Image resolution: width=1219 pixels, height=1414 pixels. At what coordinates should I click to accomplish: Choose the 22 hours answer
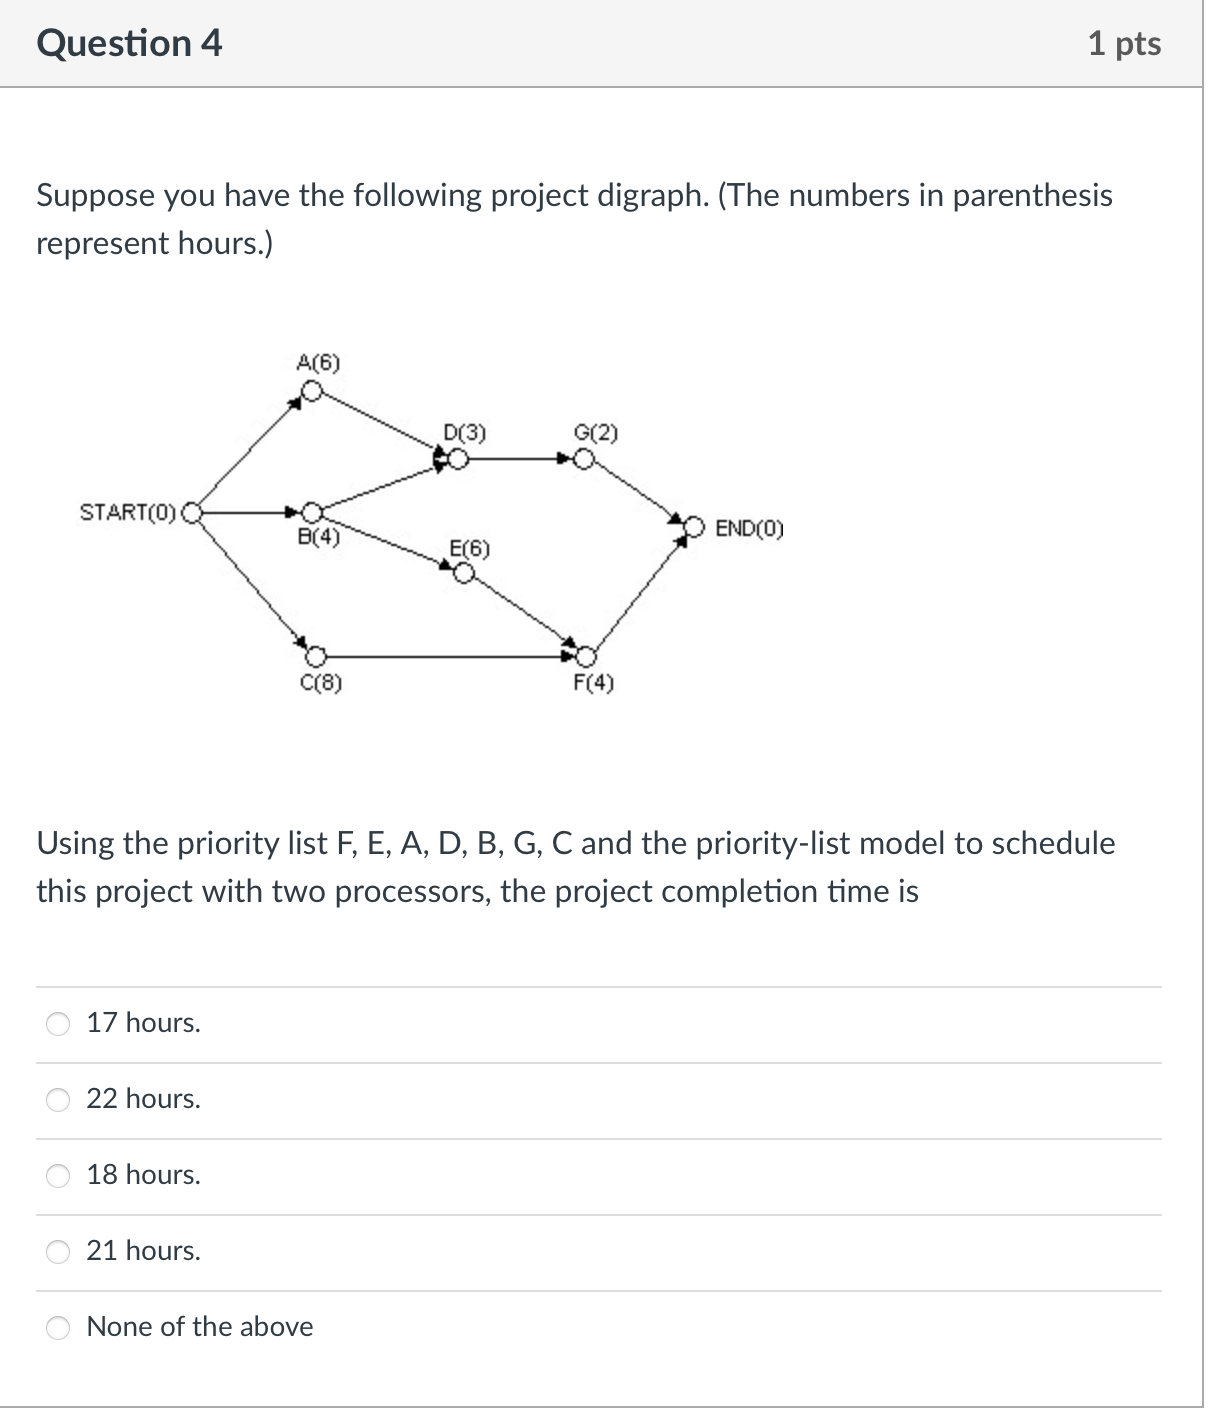58,1099
